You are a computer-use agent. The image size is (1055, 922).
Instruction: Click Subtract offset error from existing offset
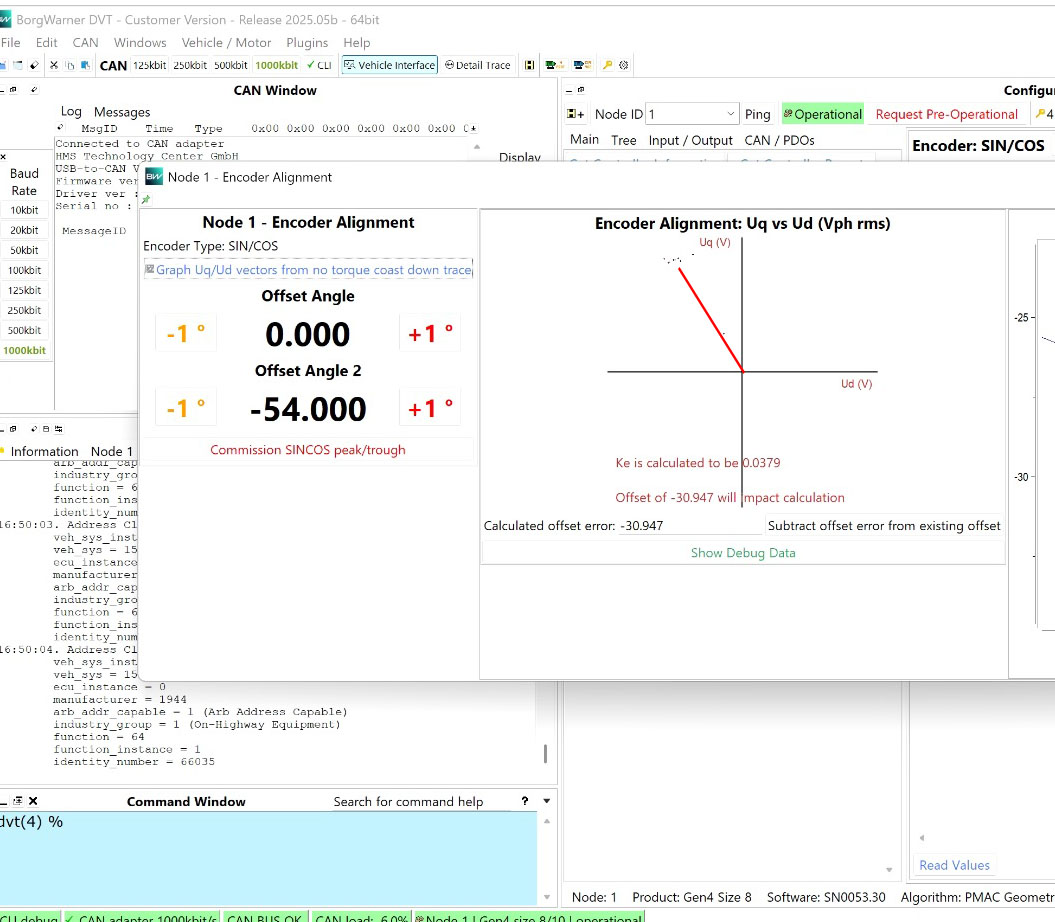tap(884, 525)
